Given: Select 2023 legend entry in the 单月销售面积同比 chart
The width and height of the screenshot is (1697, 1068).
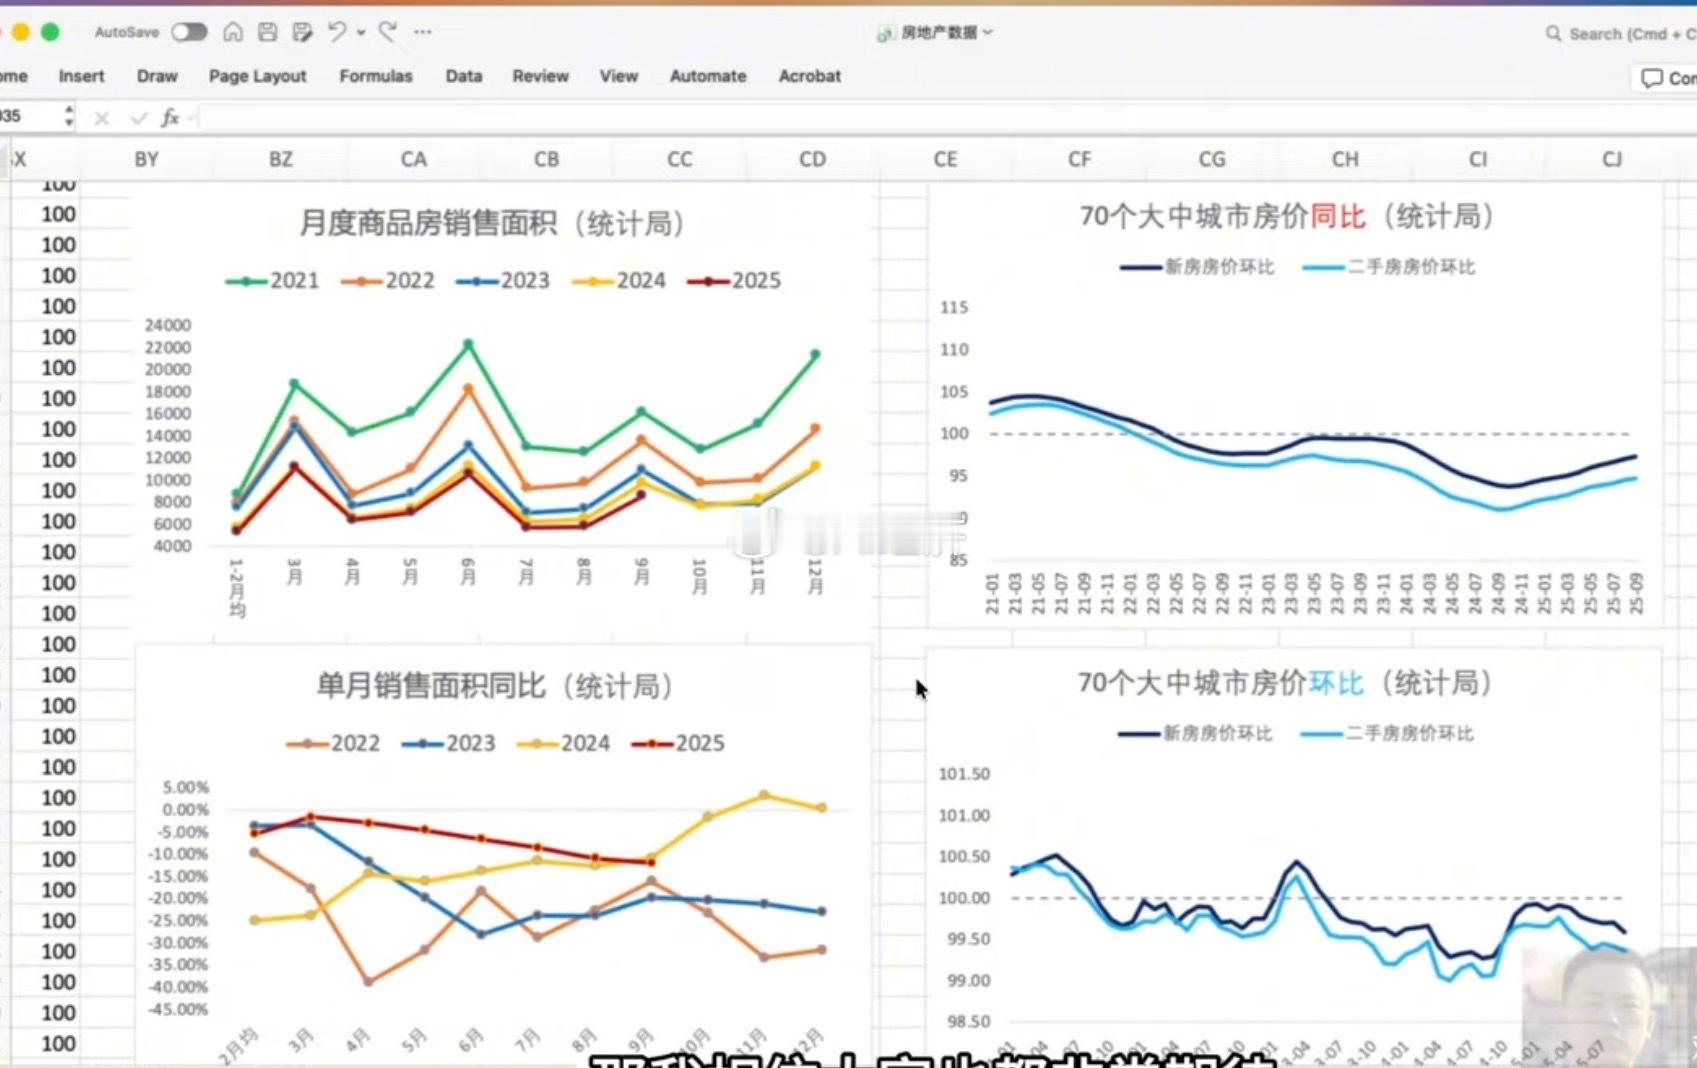Looking at the screenshot, I should [448, 744].
